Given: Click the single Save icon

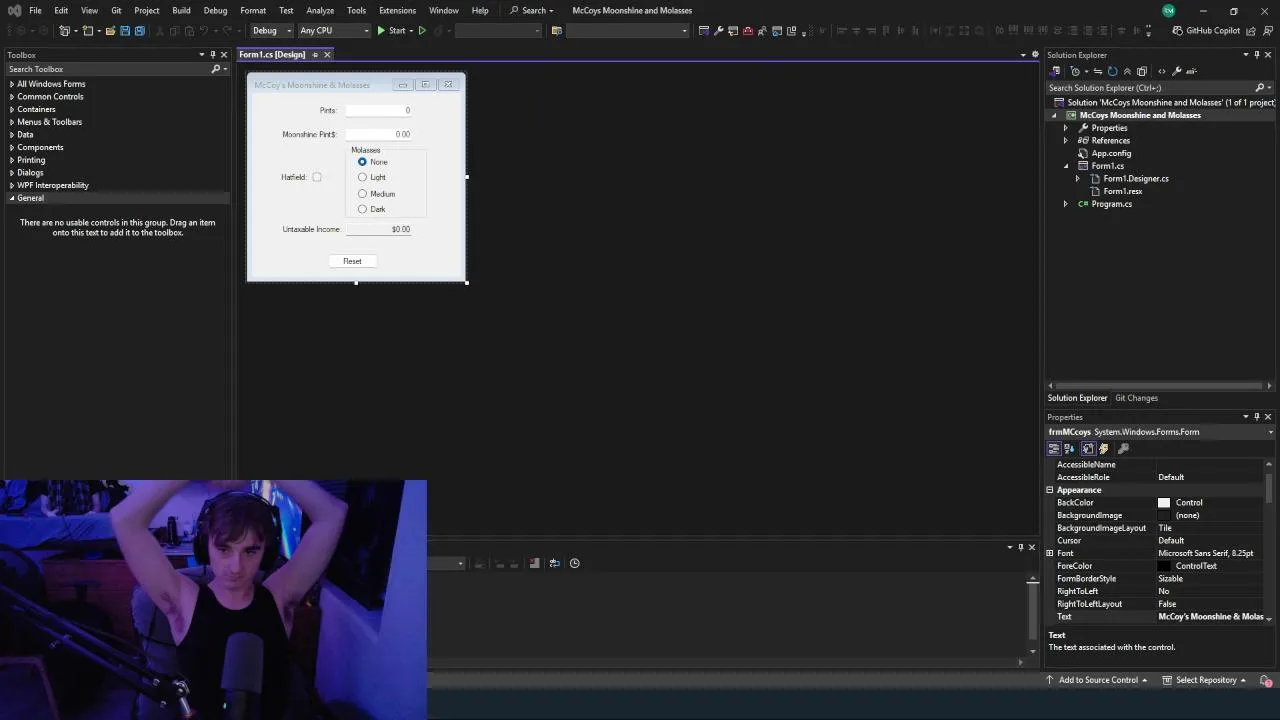Looking at the screenshot, I should pyautogui.click(x=125, y=31).
